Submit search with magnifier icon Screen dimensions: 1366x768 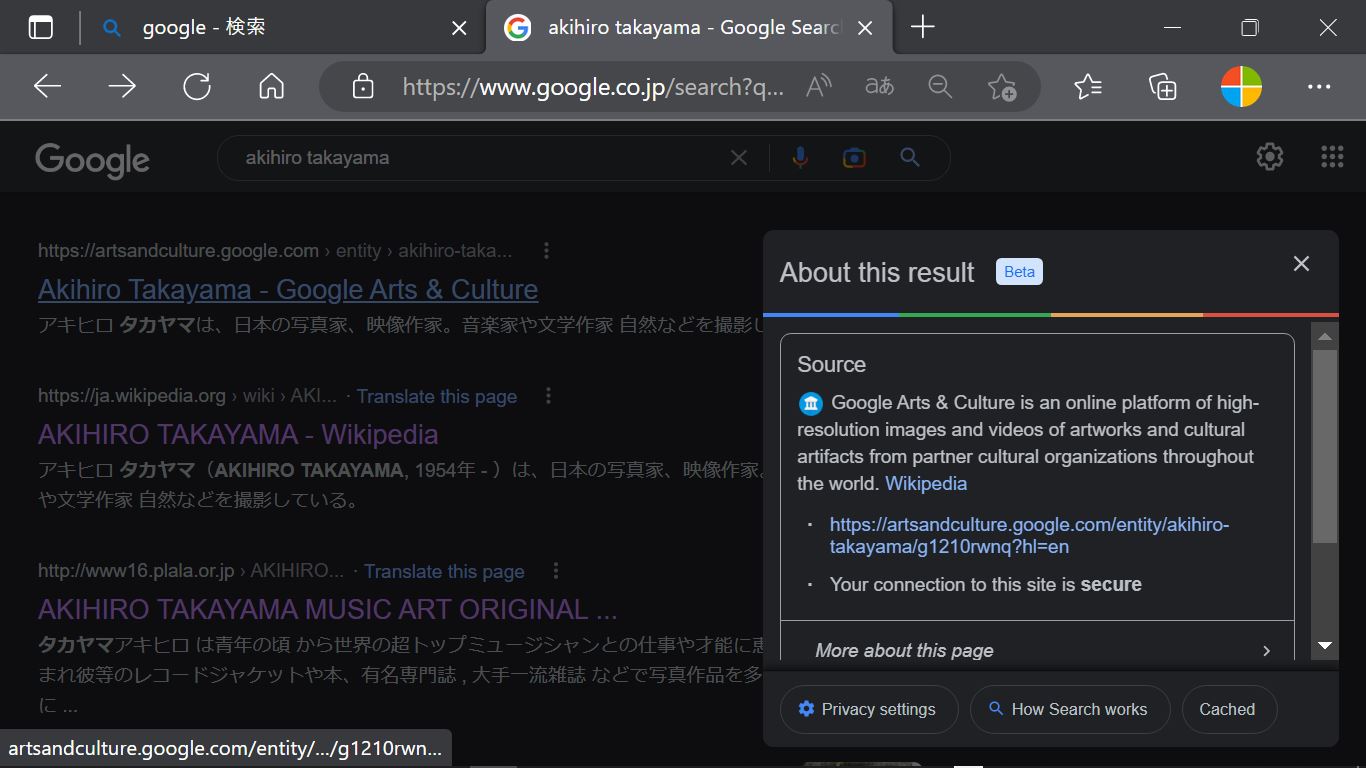(910, 157)
